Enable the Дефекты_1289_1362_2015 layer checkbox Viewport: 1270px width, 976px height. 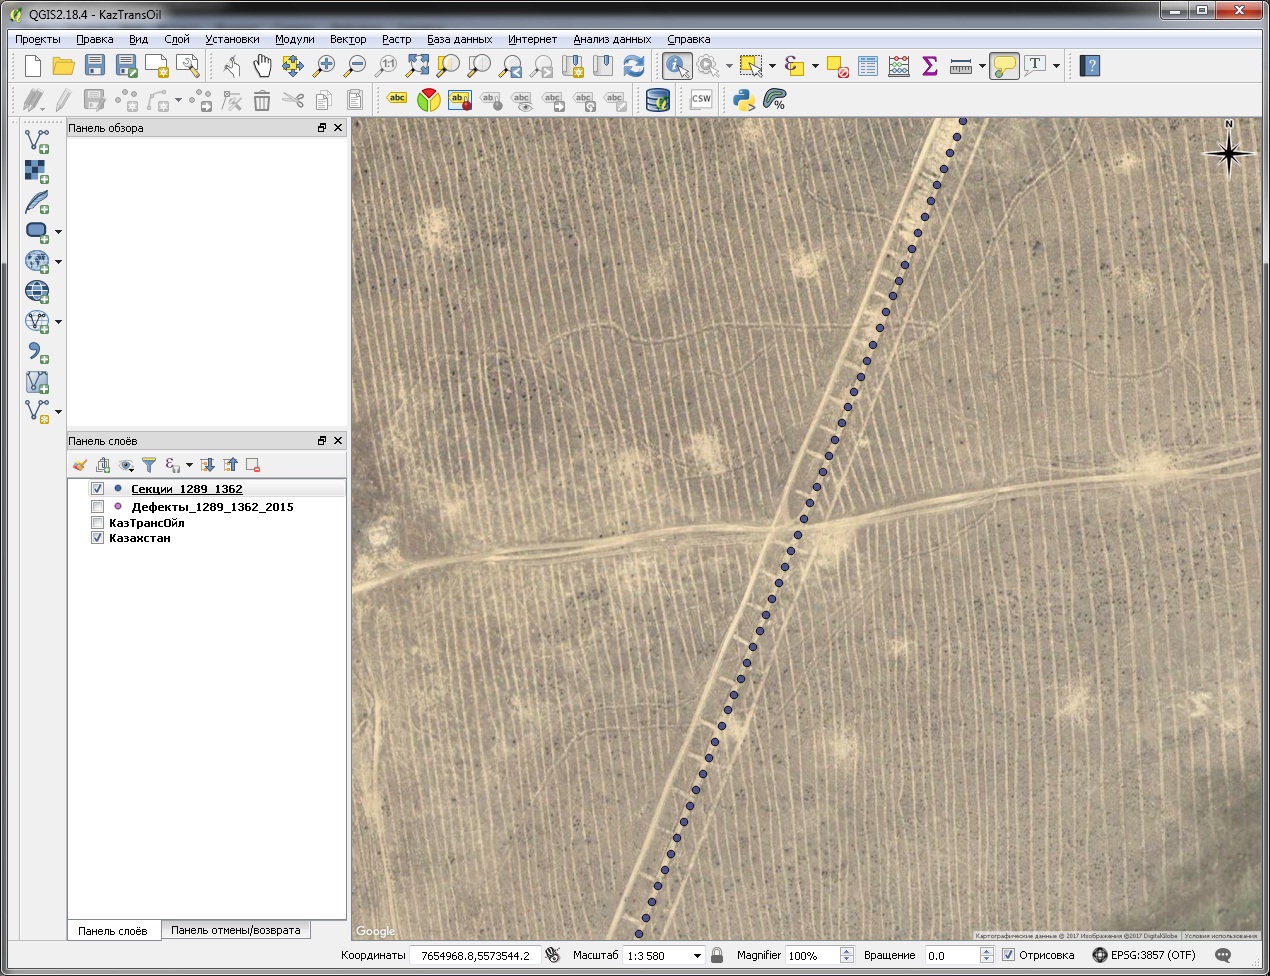(x=98, y=507)
